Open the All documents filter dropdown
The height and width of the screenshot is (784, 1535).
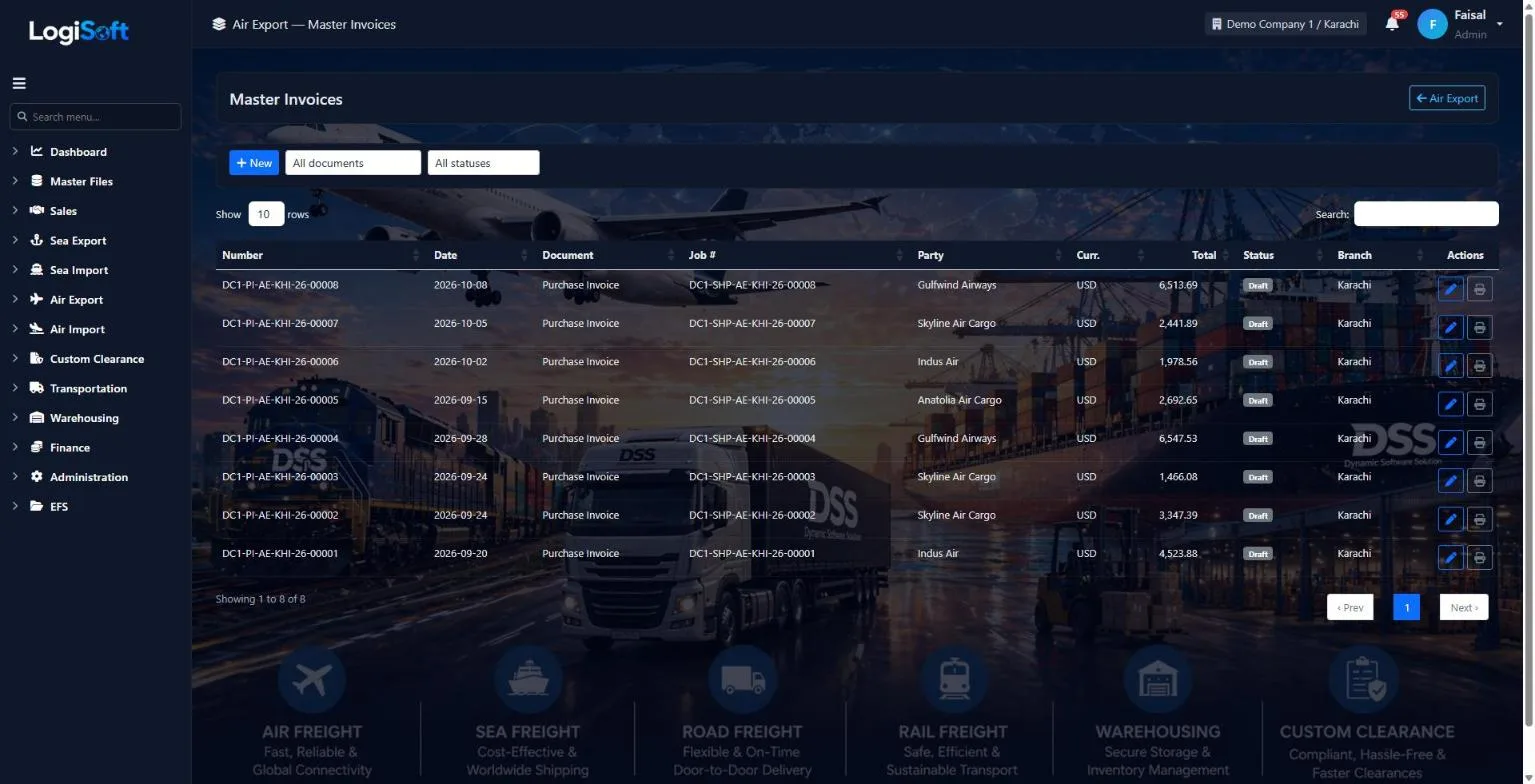tap(353, 163)
